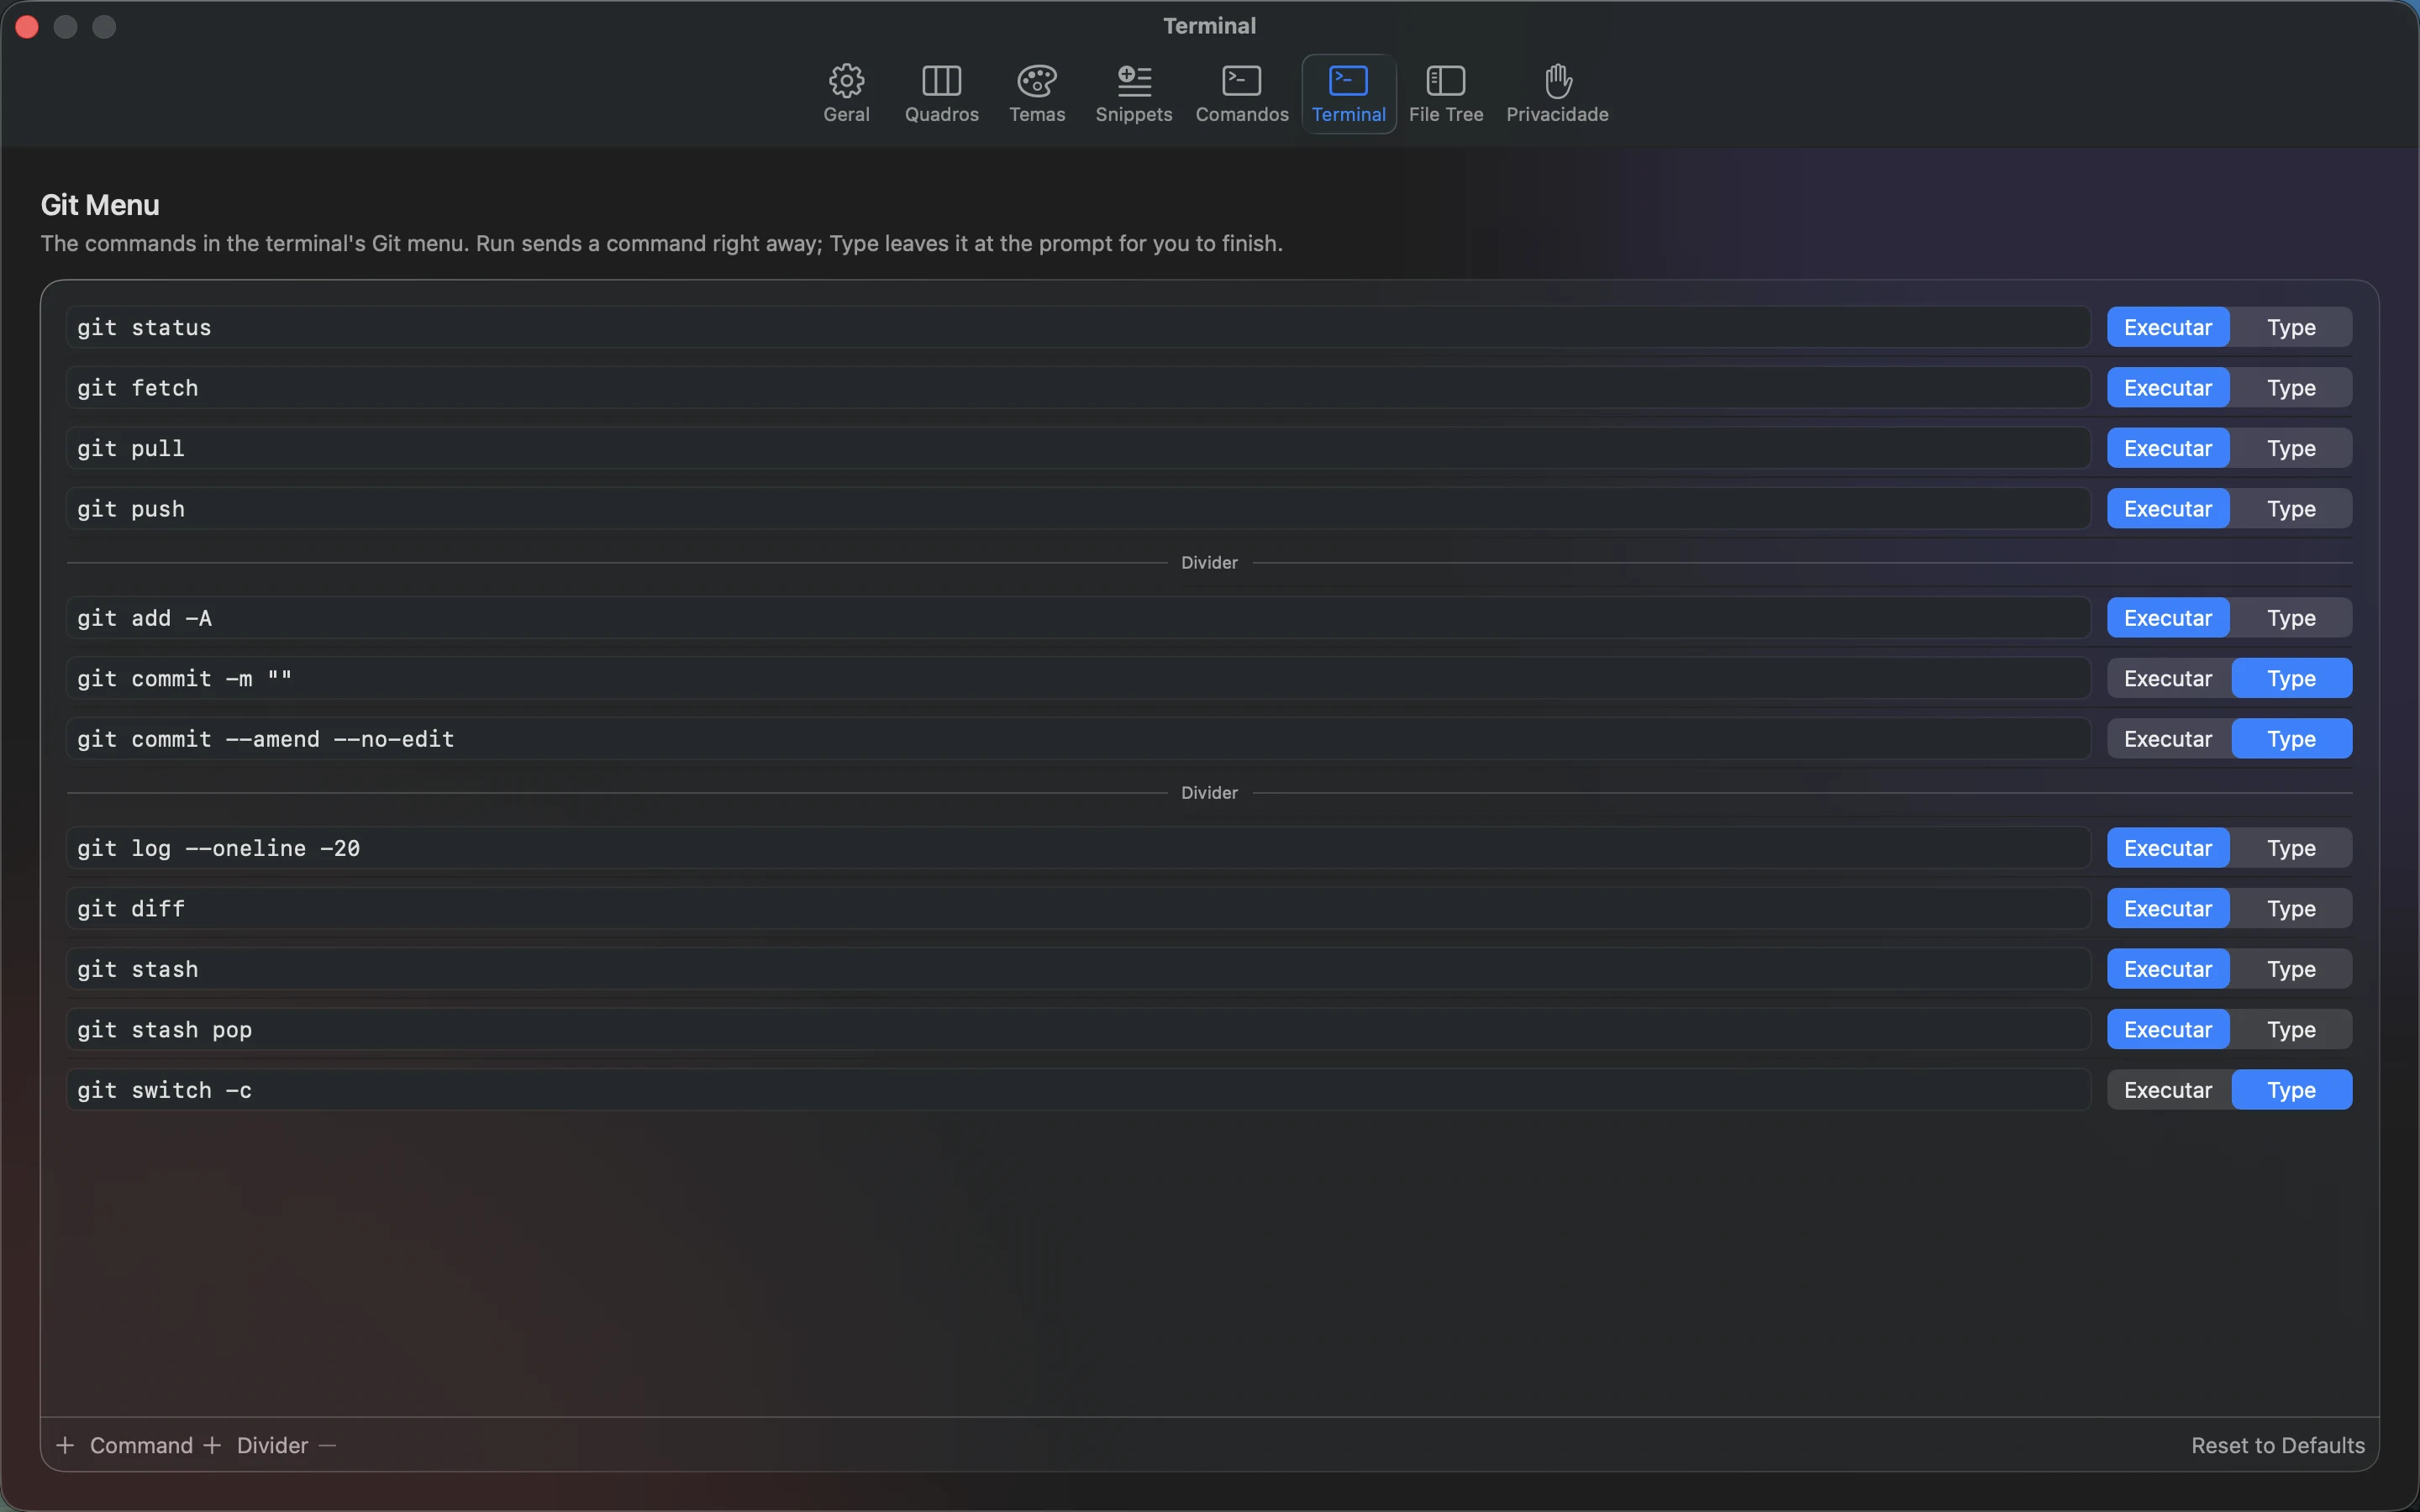Open the Temas palette tab
This screenshot has height=1512, width=2420.
coord(1037,94)
